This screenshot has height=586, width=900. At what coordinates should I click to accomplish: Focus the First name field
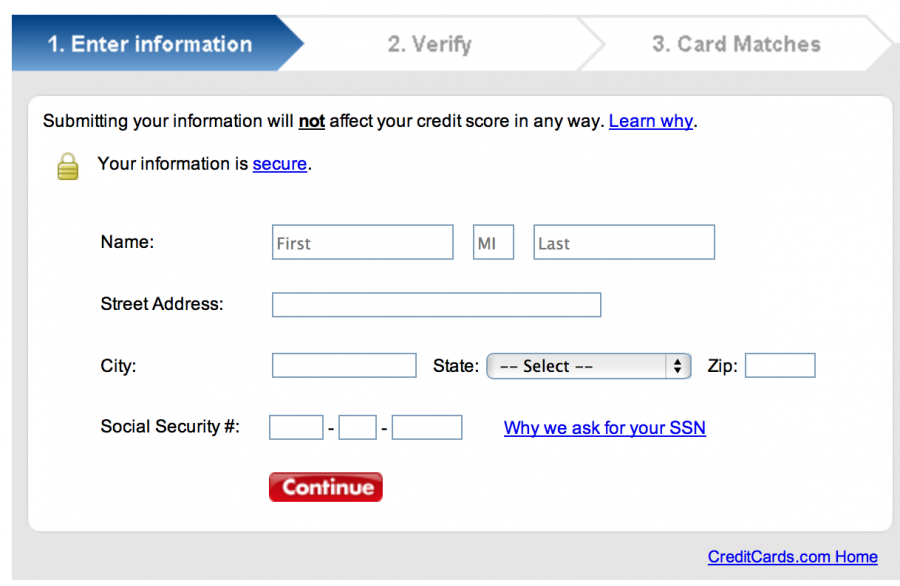(362, 243)
